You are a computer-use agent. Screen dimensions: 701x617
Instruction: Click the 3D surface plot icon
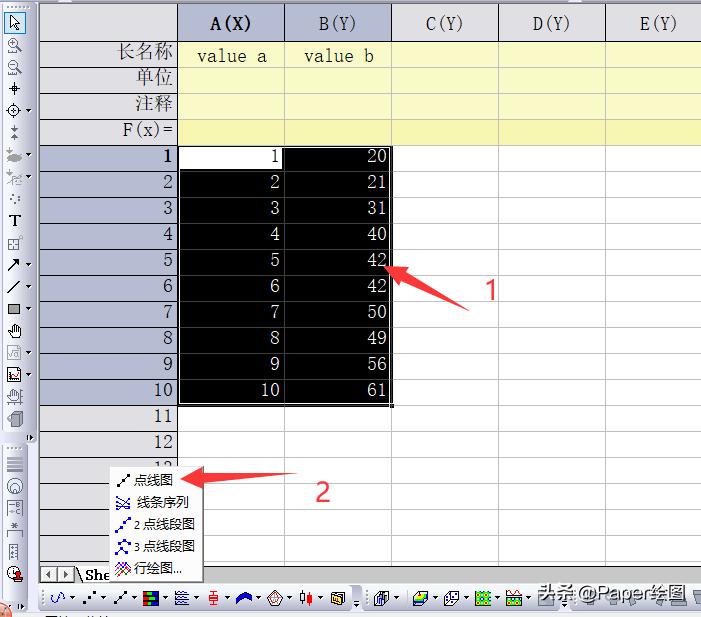coord(420,598)
